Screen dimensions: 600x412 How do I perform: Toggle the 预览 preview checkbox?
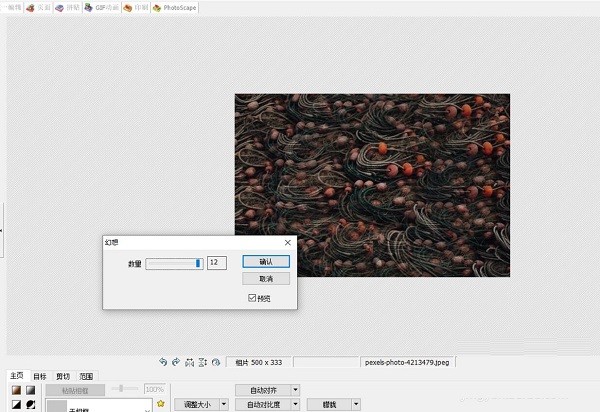click(252, 298)
